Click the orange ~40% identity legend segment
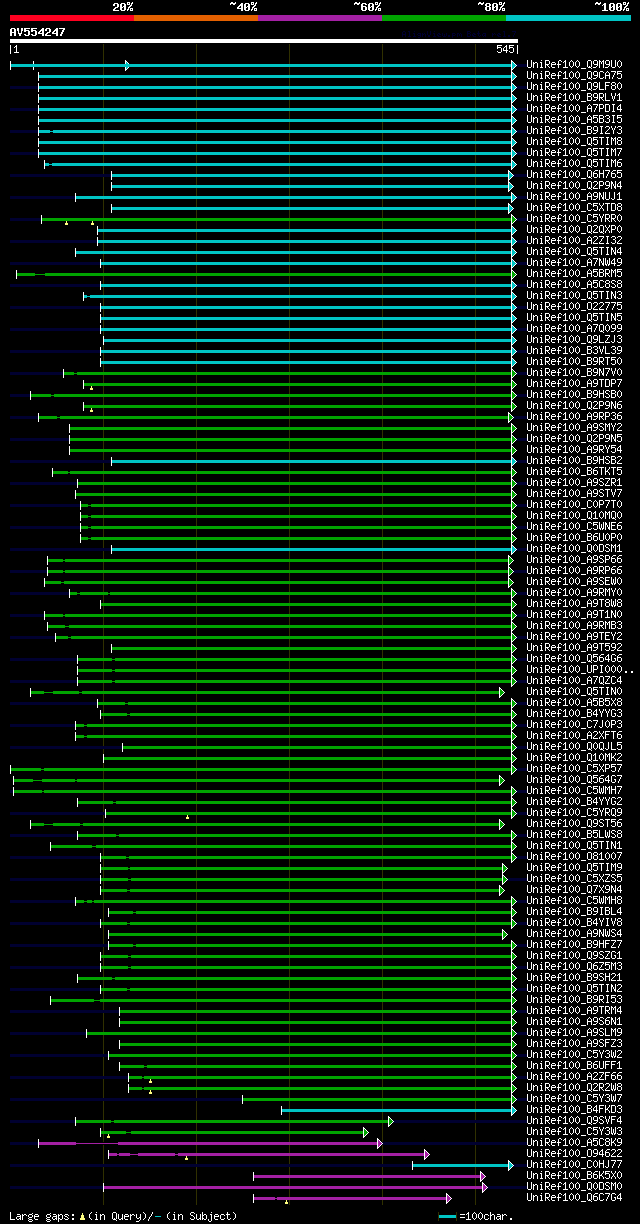 (195, 18)
